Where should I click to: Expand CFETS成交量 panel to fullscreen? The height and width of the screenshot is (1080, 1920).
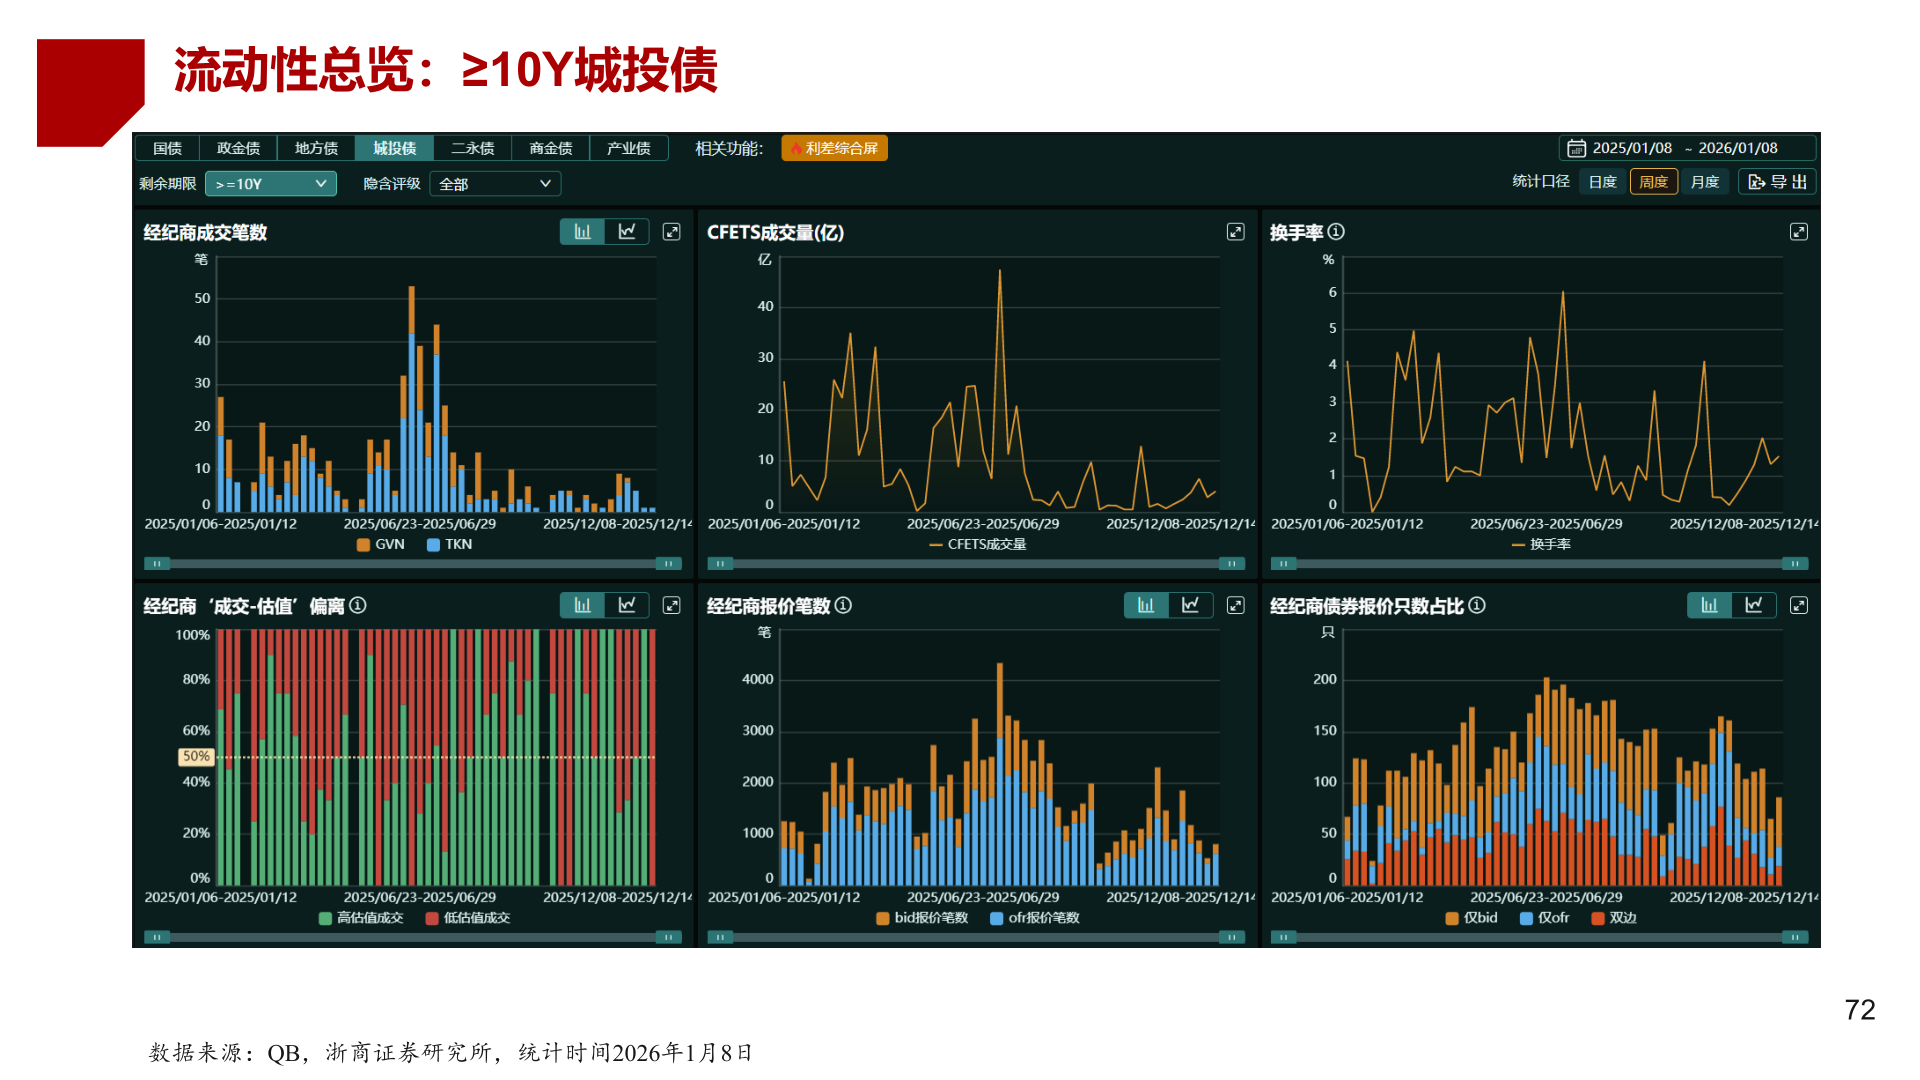(1237, 231)
